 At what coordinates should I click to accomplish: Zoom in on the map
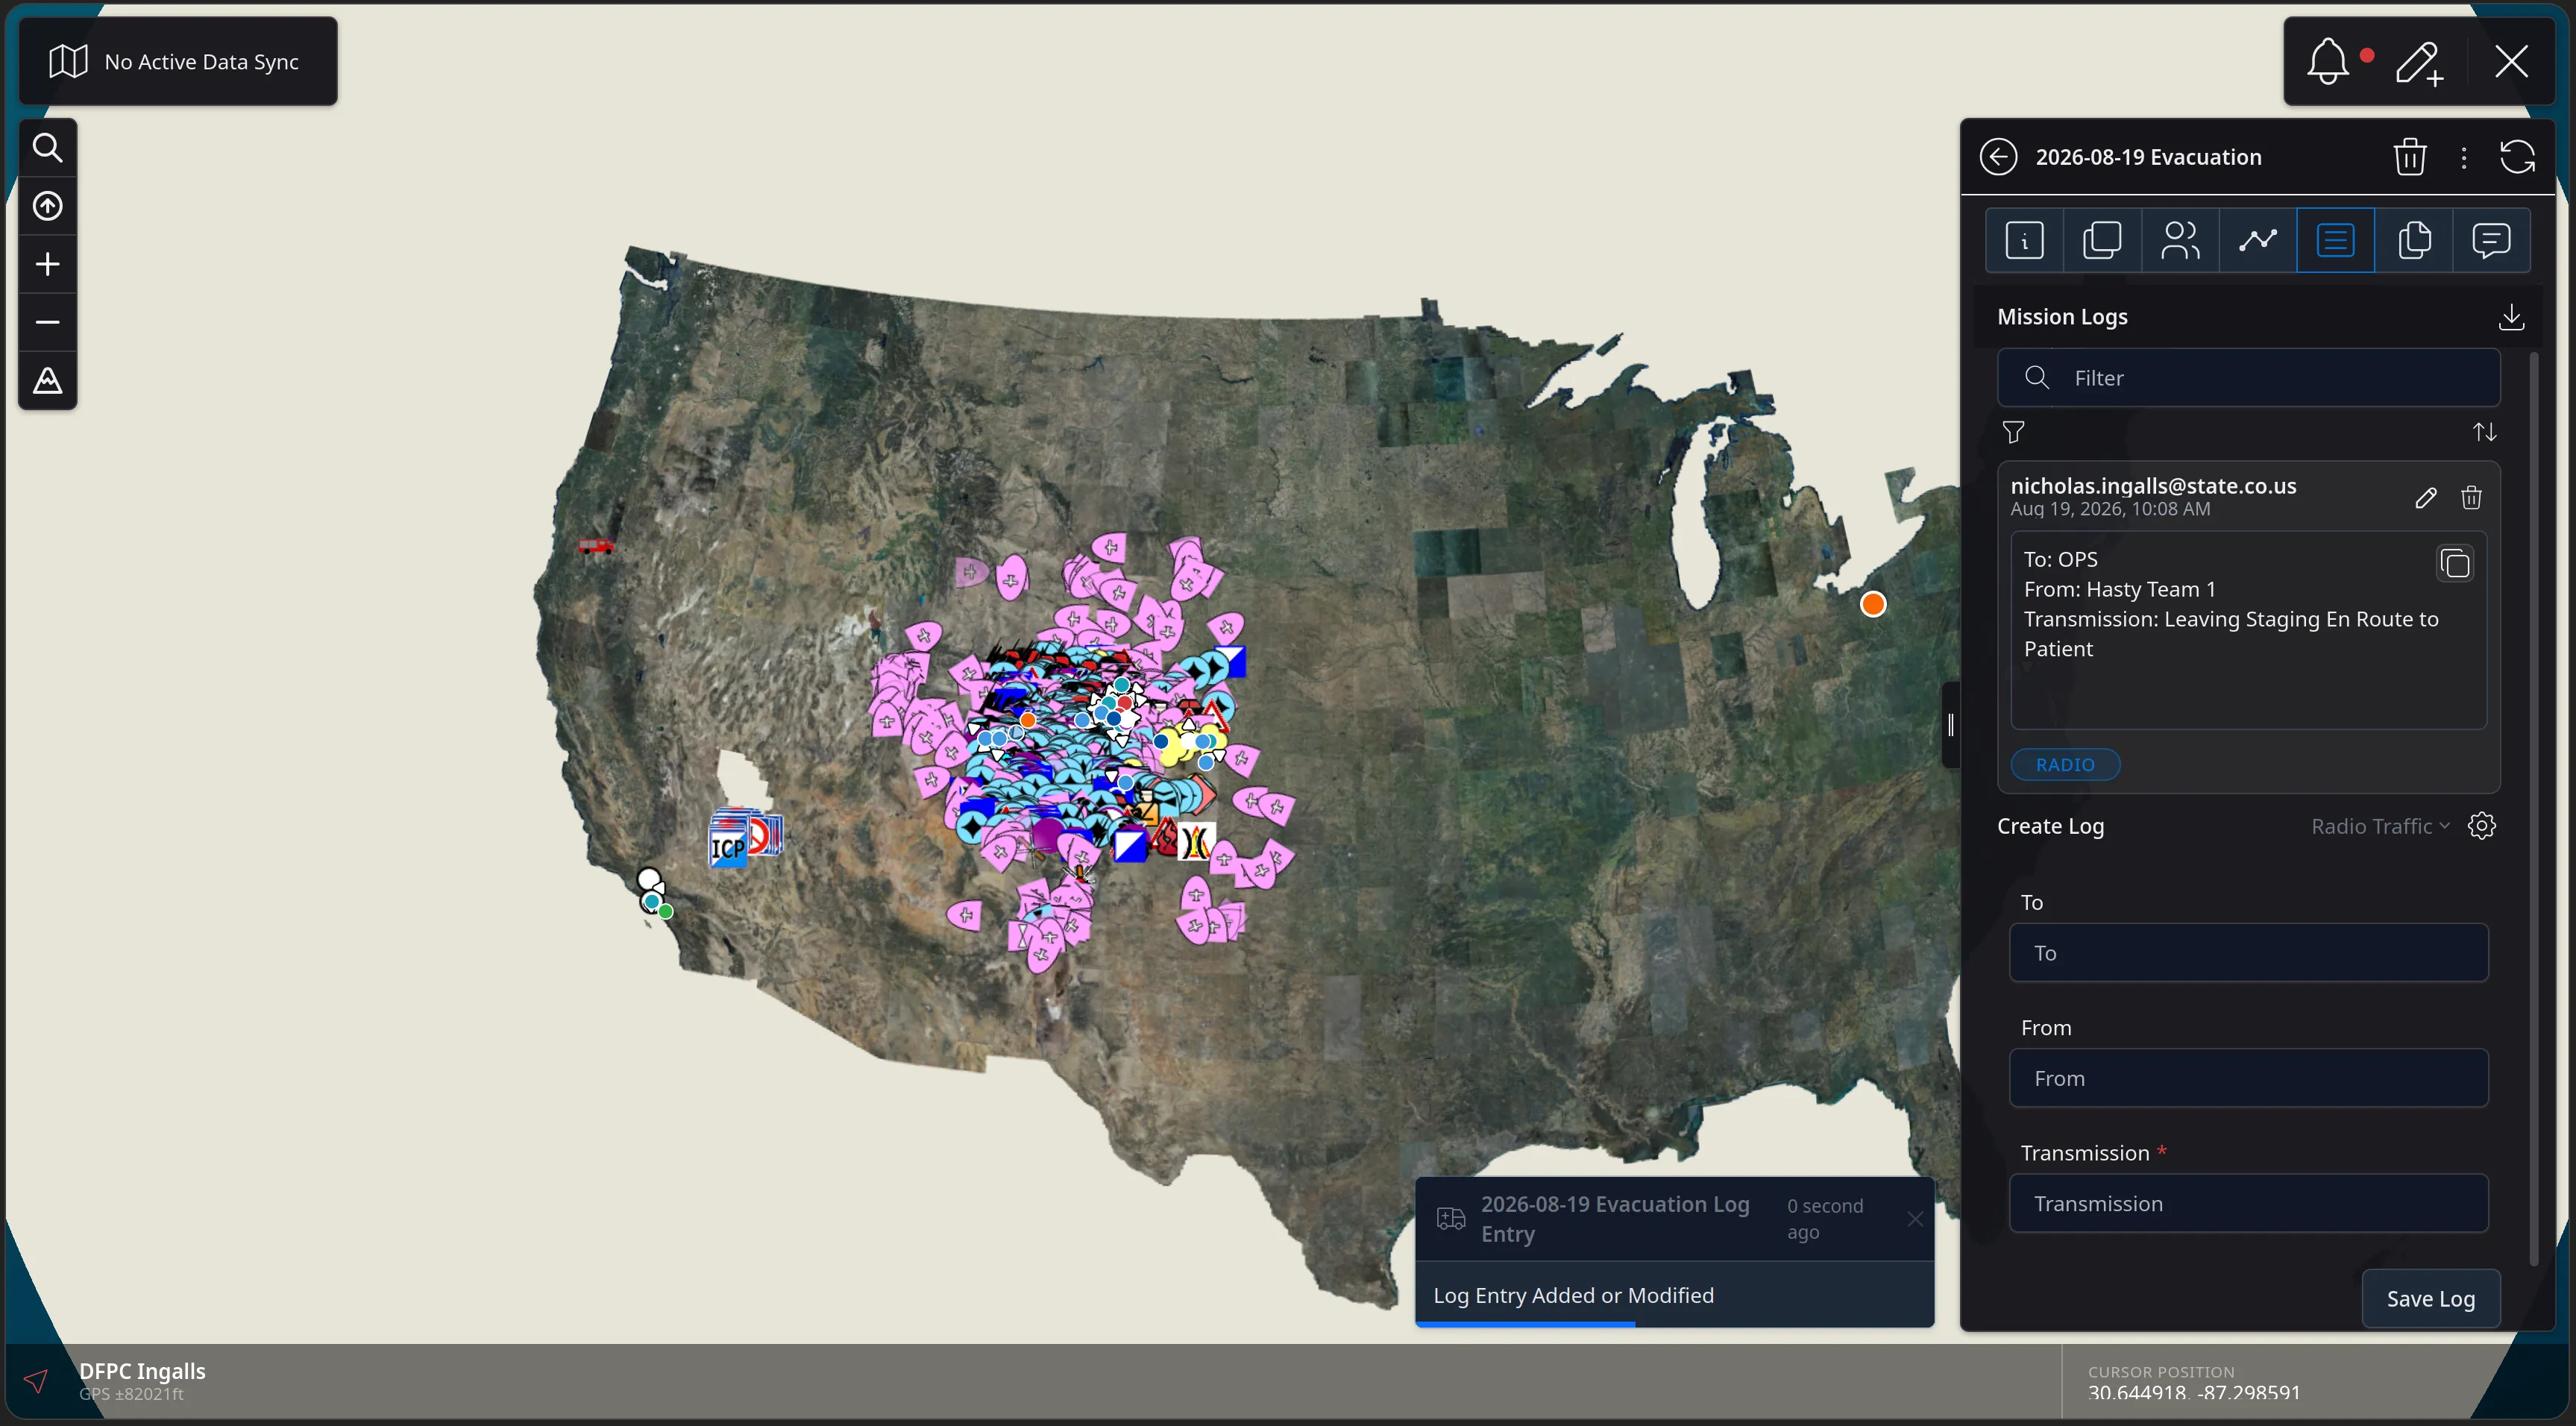[47, 264]
